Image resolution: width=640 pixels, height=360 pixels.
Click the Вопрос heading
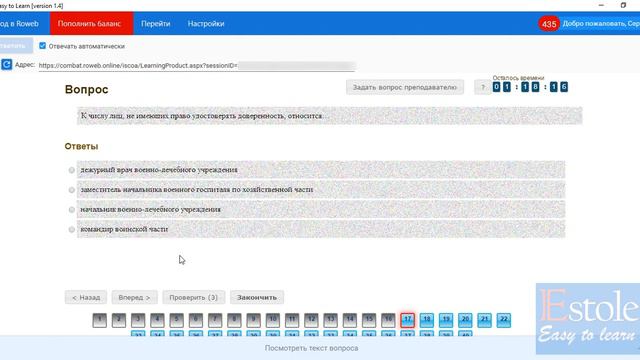tap(87, 89)
